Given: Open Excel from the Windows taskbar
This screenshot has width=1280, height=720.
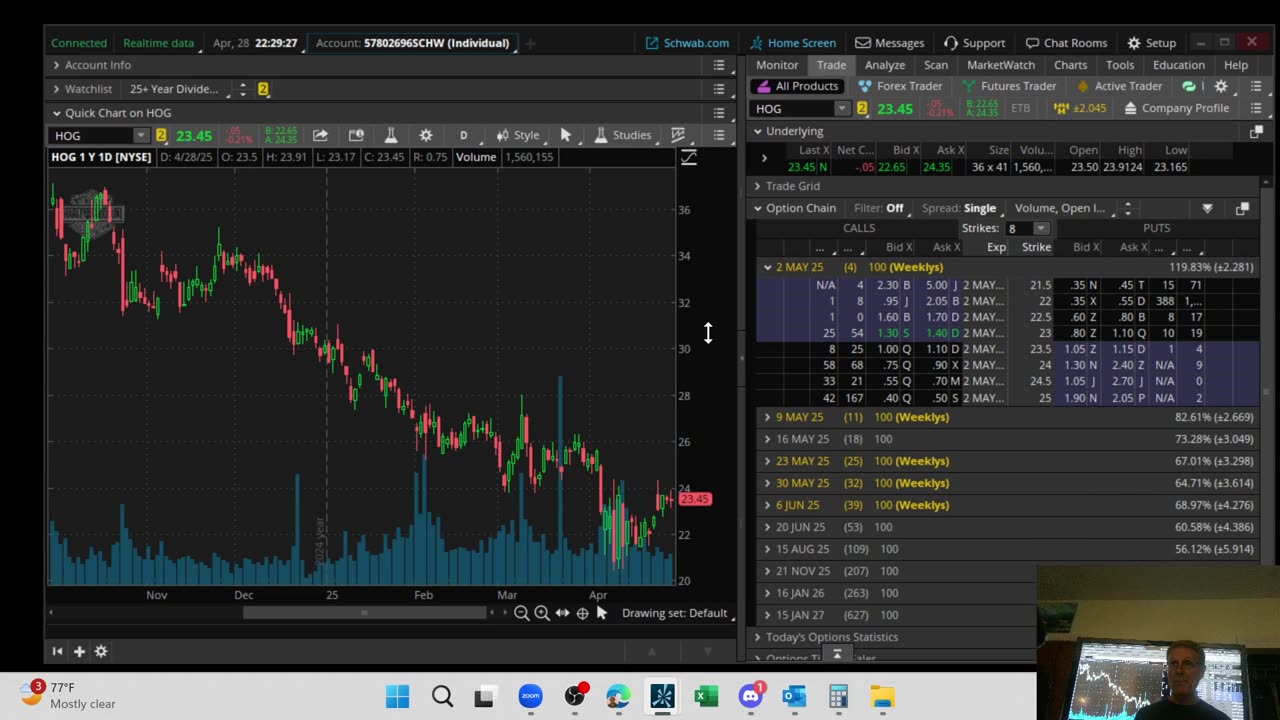Looking at the screenshot, I should click(x=706, y=696).
